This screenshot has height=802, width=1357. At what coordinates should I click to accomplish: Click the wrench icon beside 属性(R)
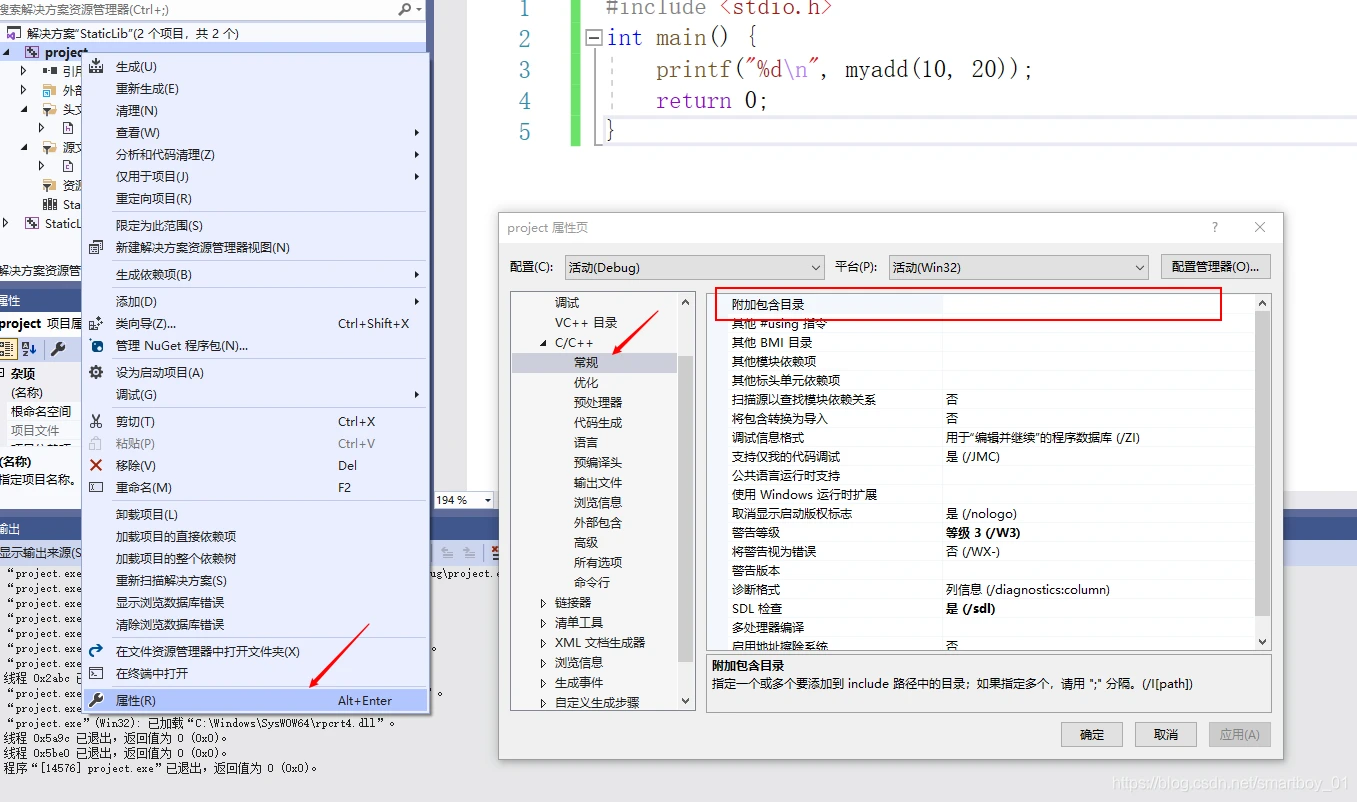pyautogui.click(x=96, y=701)
